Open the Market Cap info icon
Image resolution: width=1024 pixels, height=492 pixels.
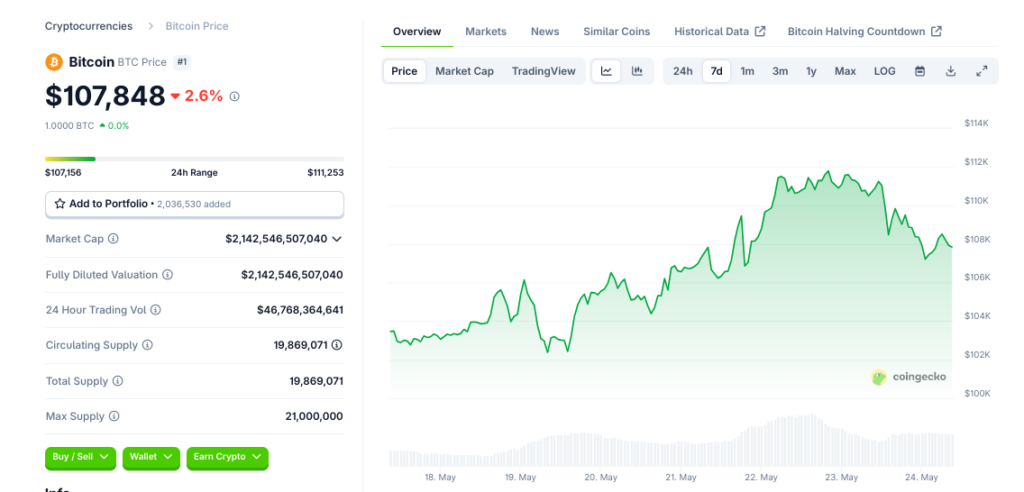point(113,239)
